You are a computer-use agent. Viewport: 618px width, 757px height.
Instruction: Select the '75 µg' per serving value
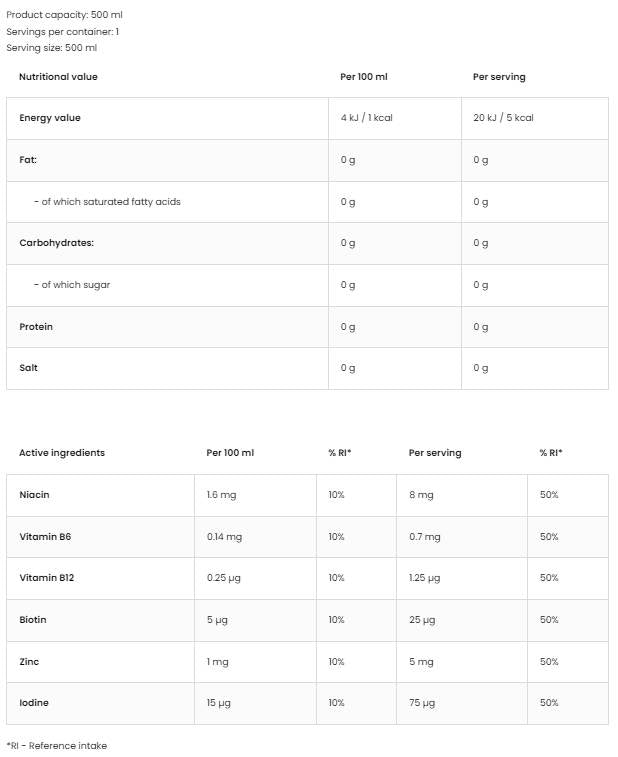tap(422, 703)
